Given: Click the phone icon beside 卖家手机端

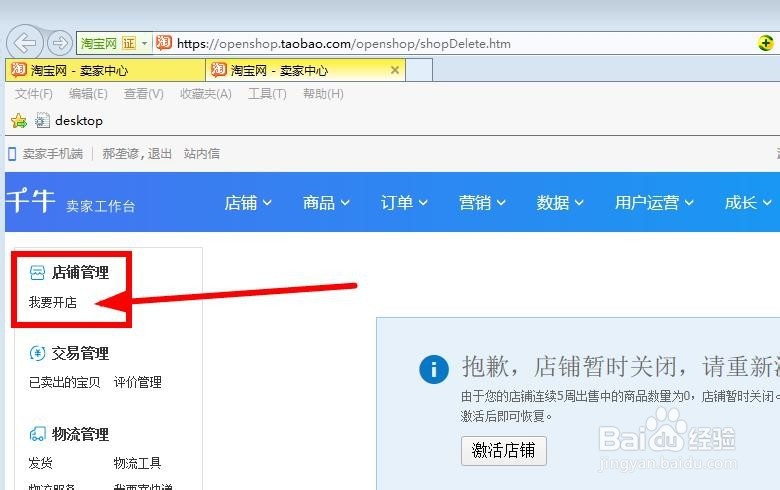Looking at the screenshot, I should click(12, 154).
